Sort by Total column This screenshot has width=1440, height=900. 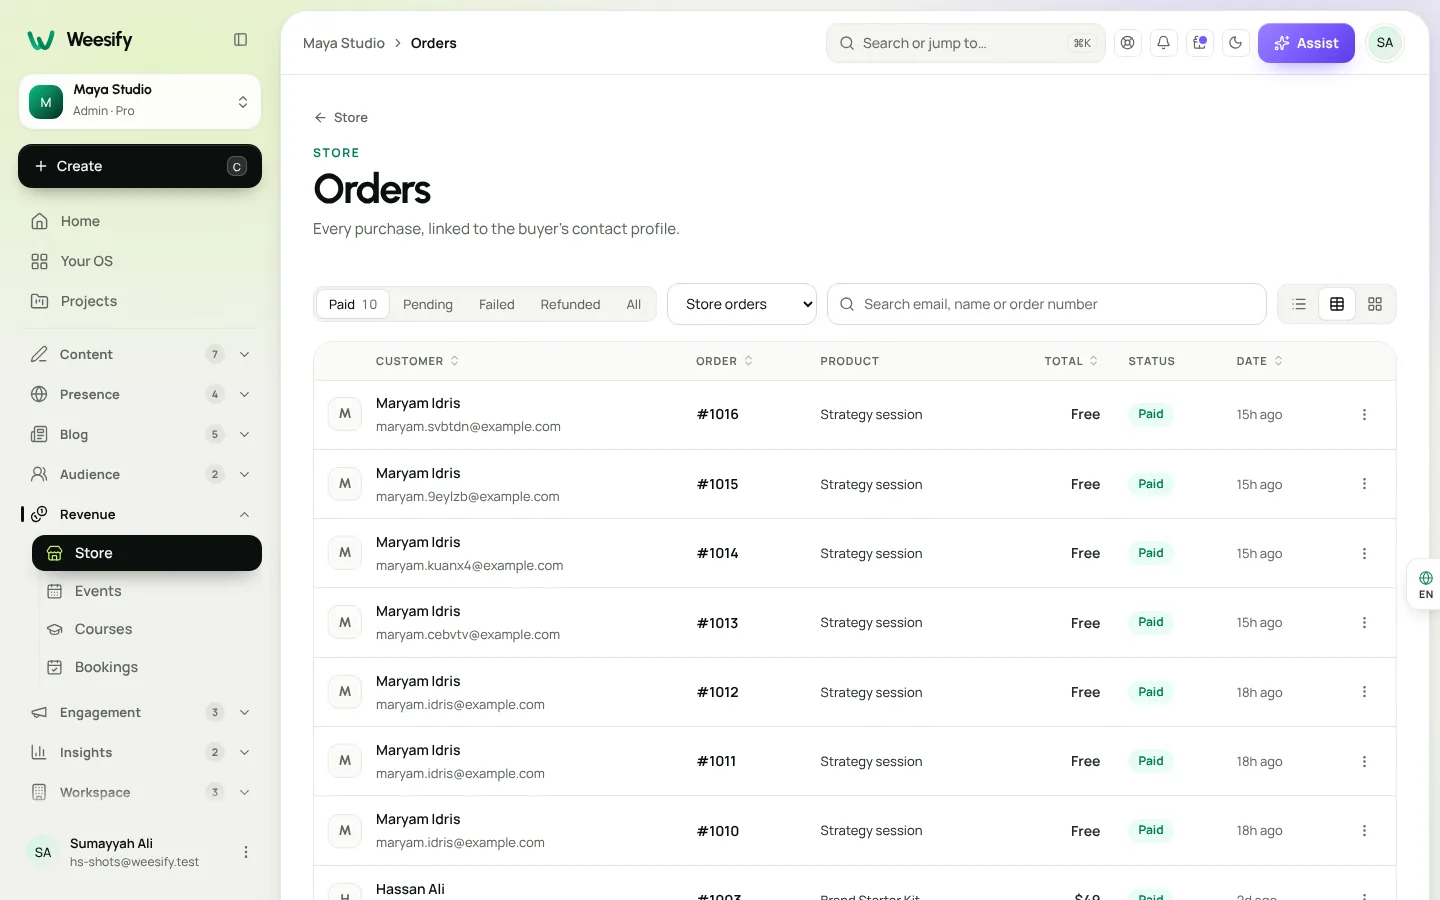coord(1071,361)
